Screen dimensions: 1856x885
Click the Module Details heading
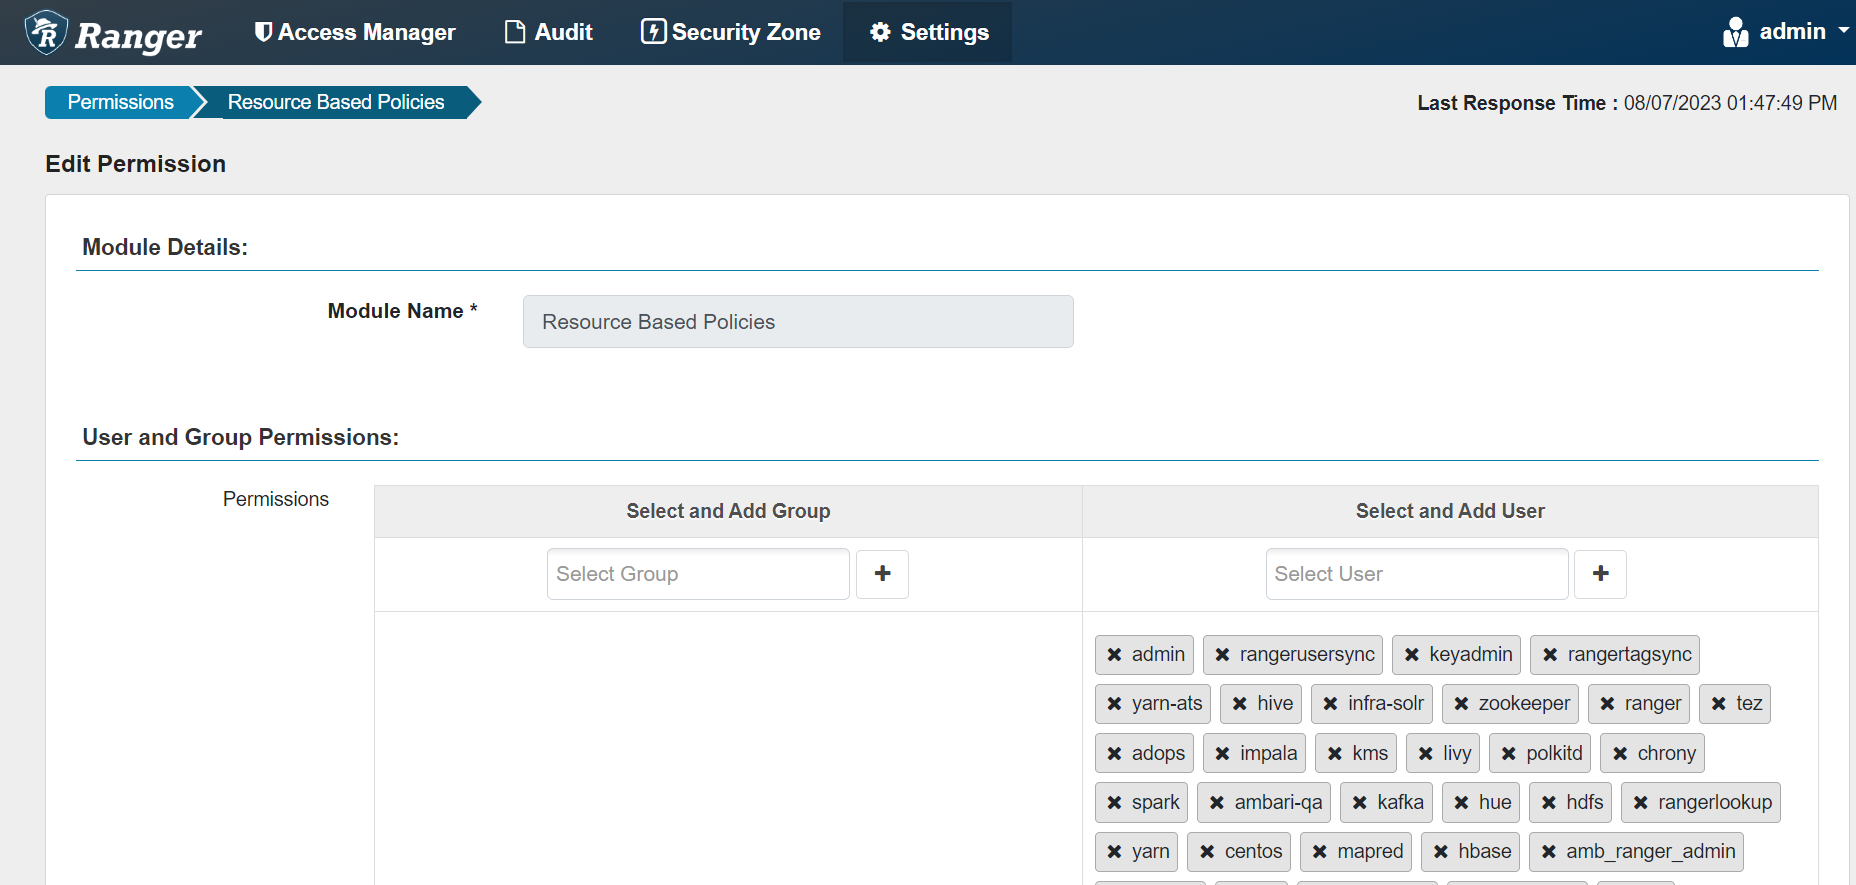165,247
